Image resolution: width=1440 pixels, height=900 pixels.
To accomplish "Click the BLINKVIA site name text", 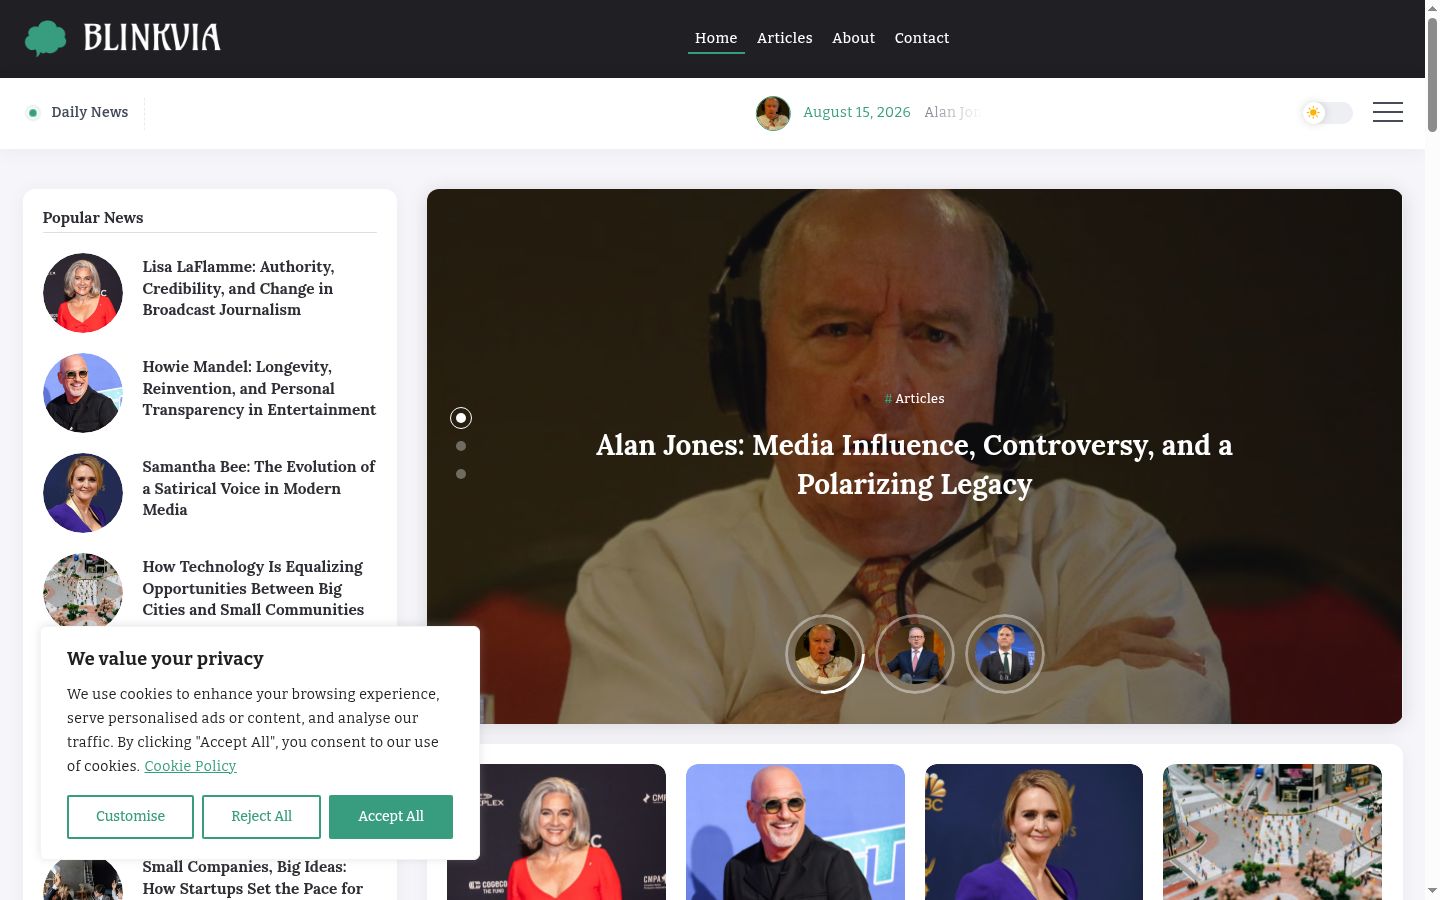I will (152, 38).
